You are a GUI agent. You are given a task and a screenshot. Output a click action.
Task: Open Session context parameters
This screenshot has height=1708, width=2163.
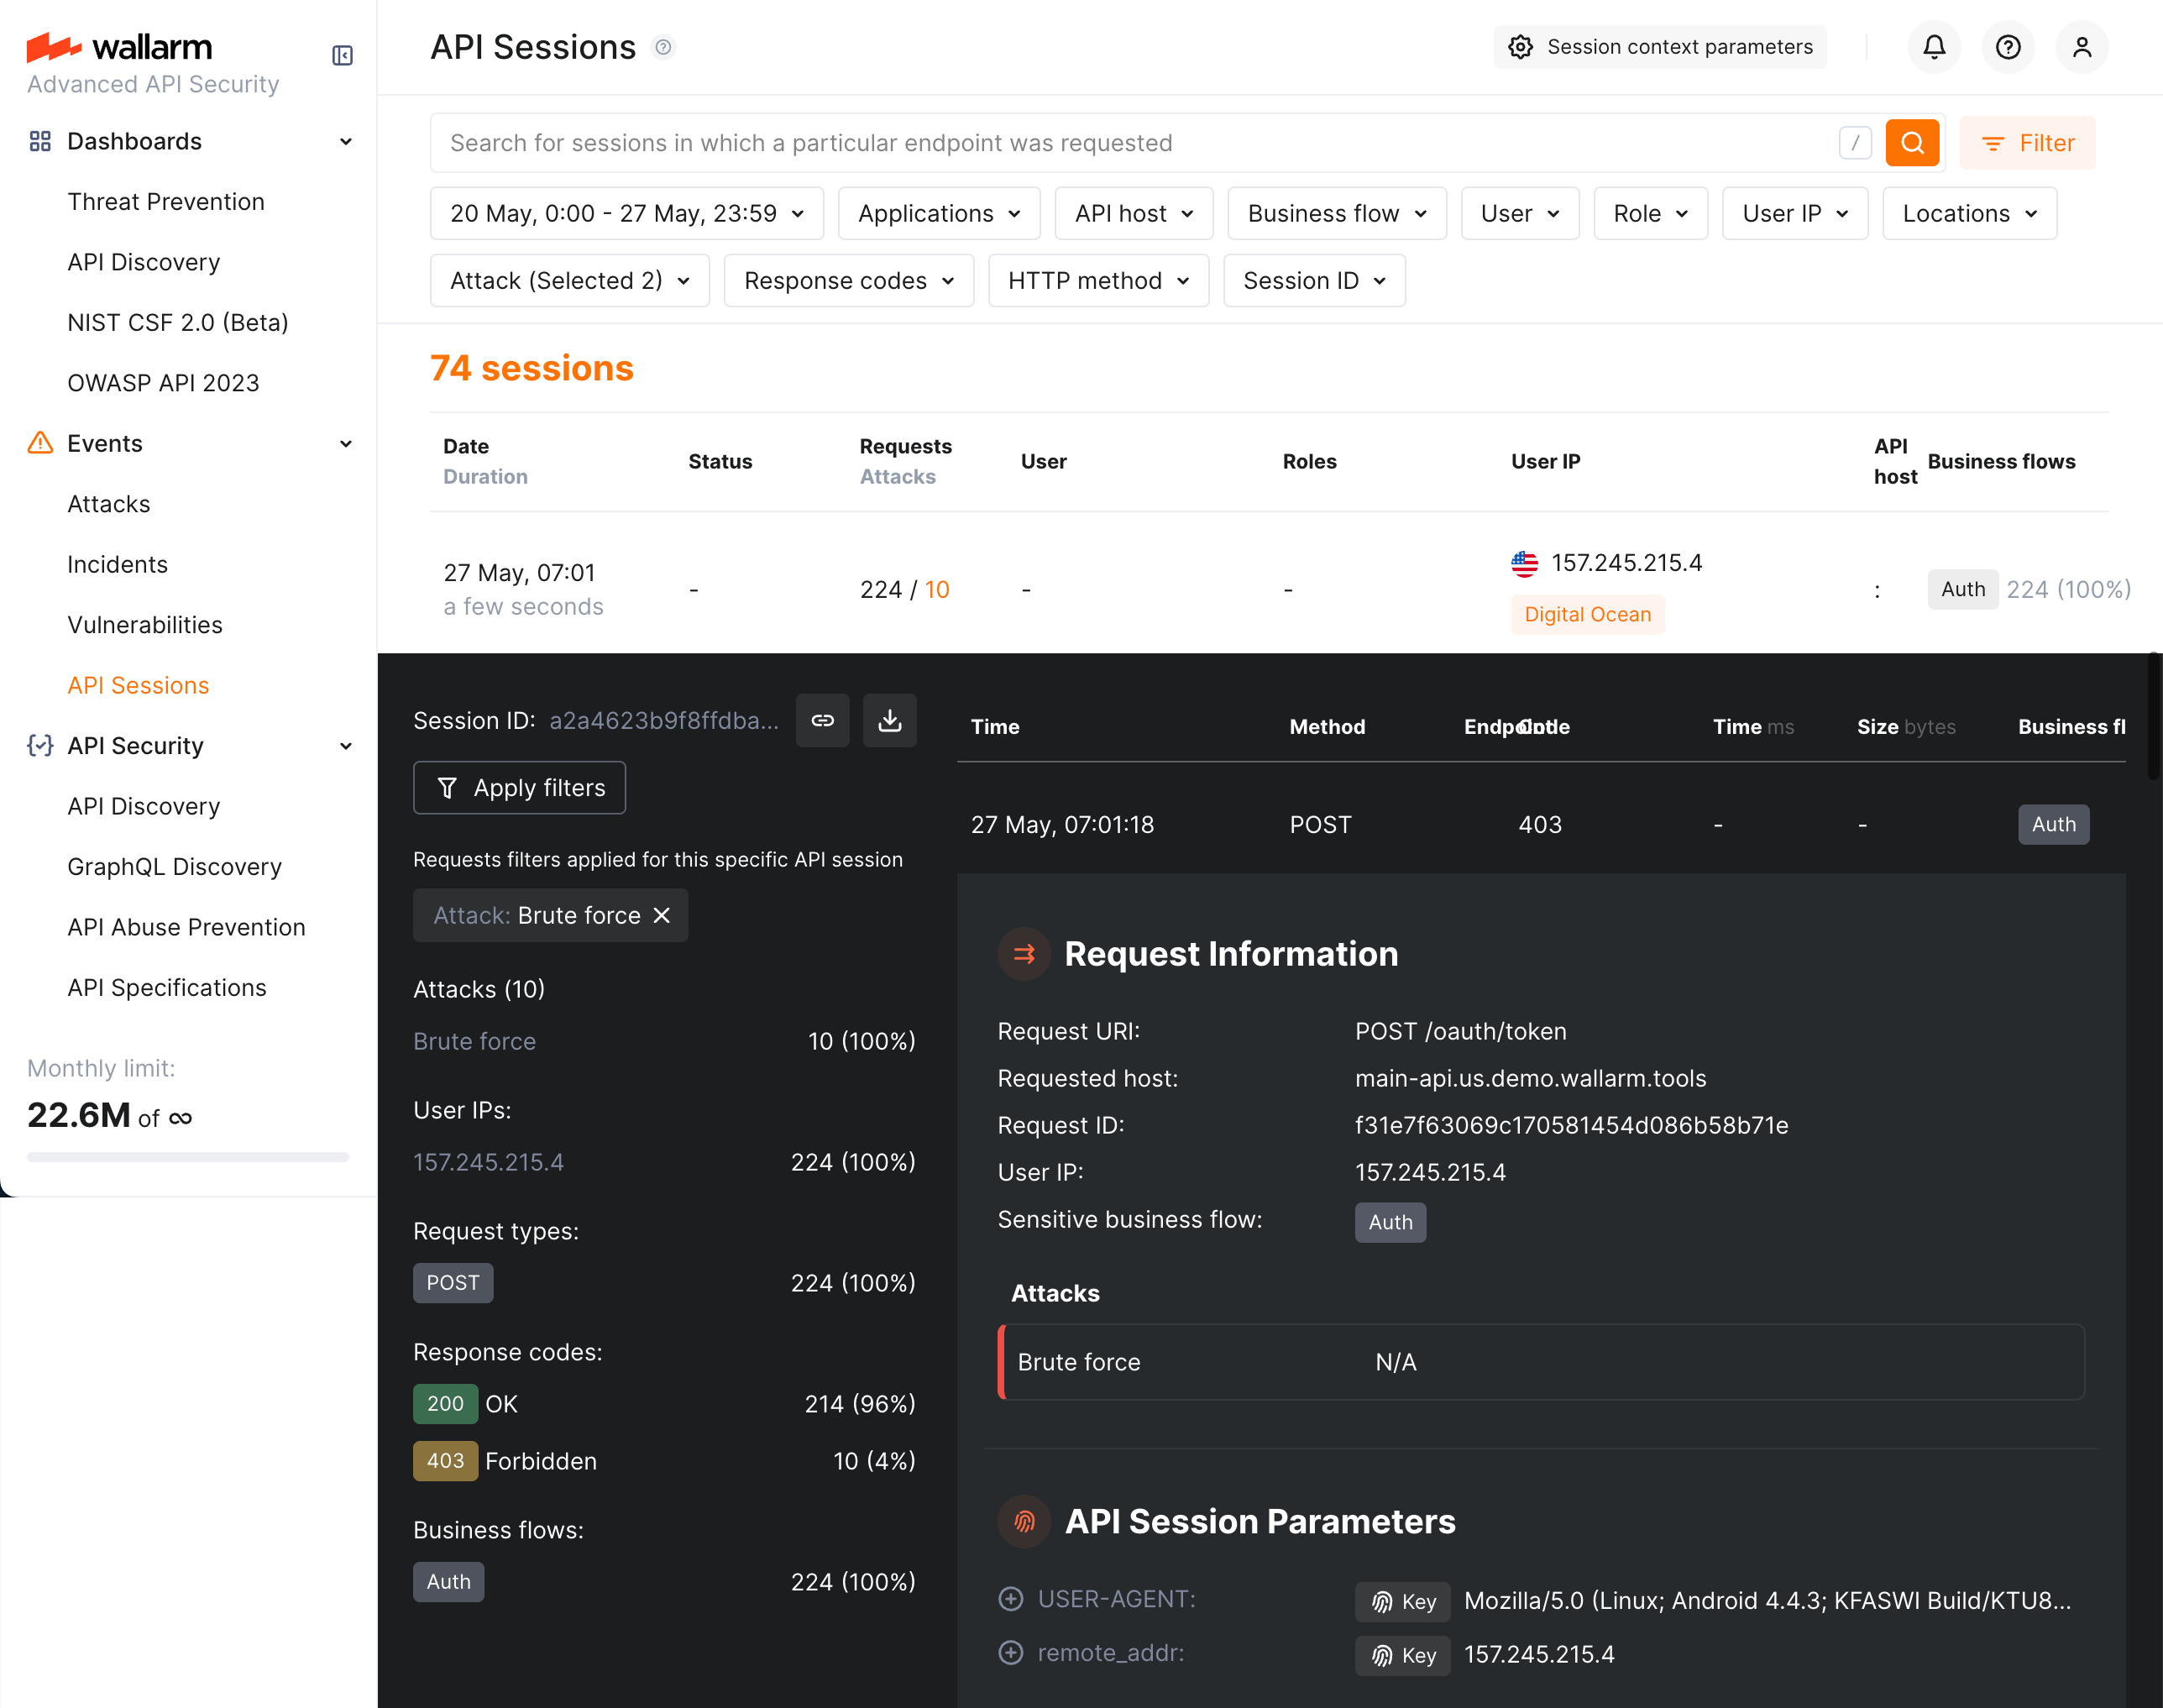click(x=1659, y=46)
